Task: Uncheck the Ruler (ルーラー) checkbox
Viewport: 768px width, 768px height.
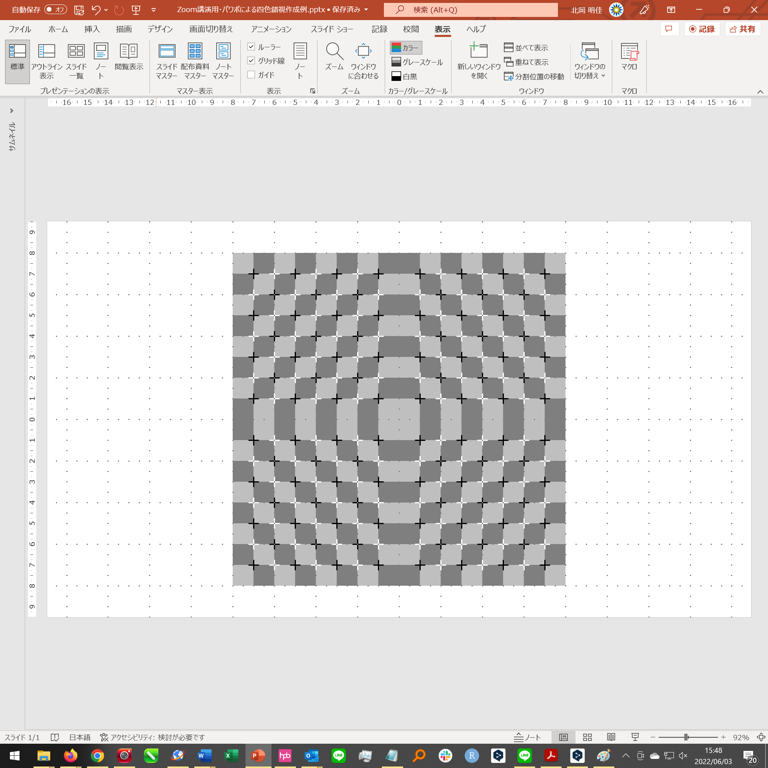Action: point(252,47)
